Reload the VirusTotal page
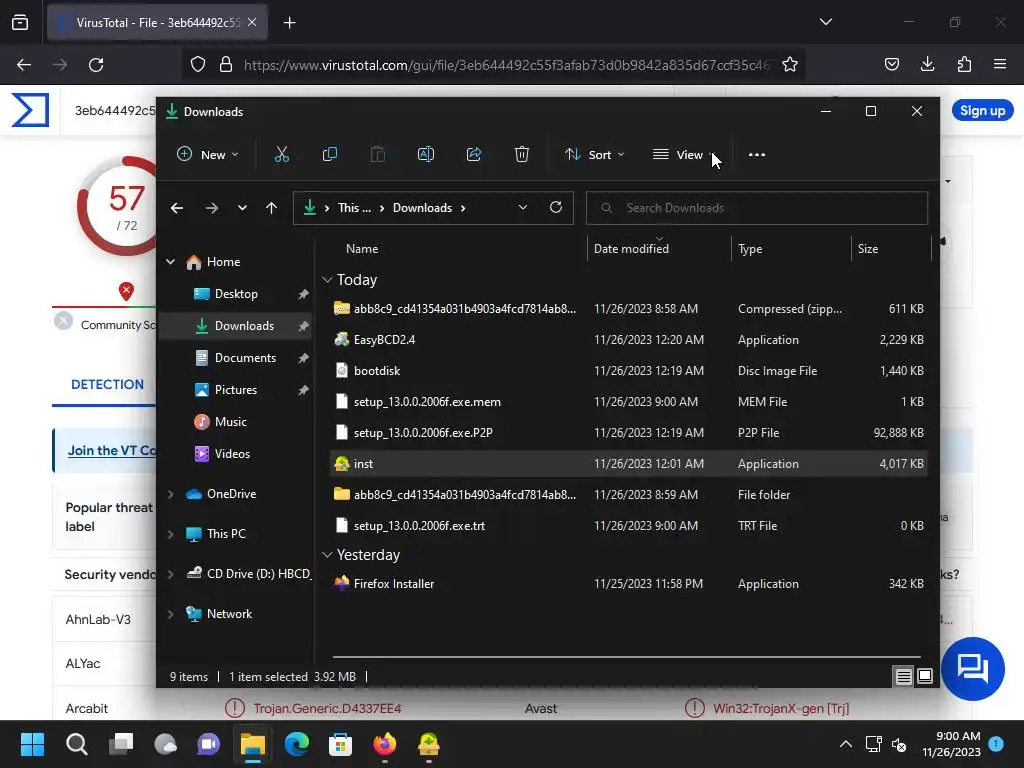This screenshot has width=1024, height=768. (96, 65)
